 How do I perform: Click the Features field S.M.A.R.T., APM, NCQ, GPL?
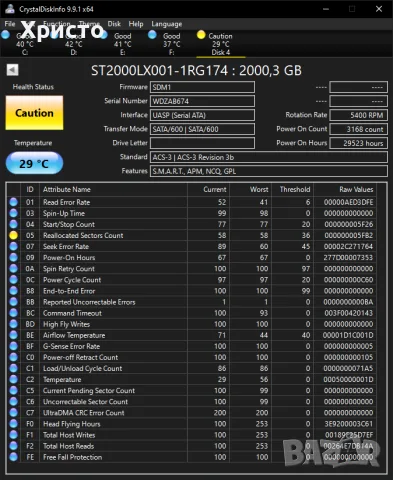click(x=269, y=171)
